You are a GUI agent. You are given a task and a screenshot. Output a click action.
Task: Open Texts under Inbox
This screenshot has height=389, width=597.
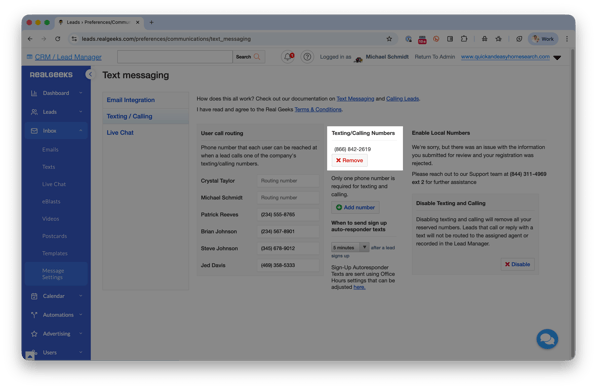tap(49, 167)
